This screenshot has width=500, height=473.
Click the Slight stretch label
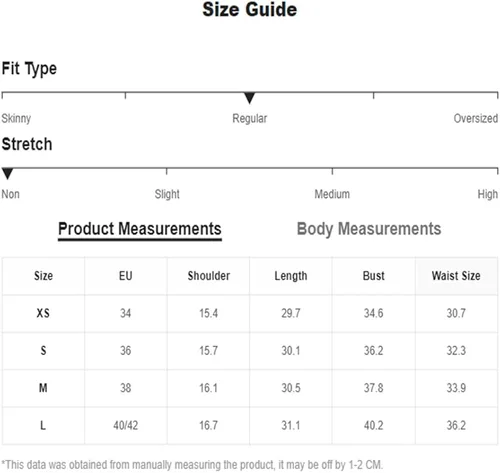point(167,194)
